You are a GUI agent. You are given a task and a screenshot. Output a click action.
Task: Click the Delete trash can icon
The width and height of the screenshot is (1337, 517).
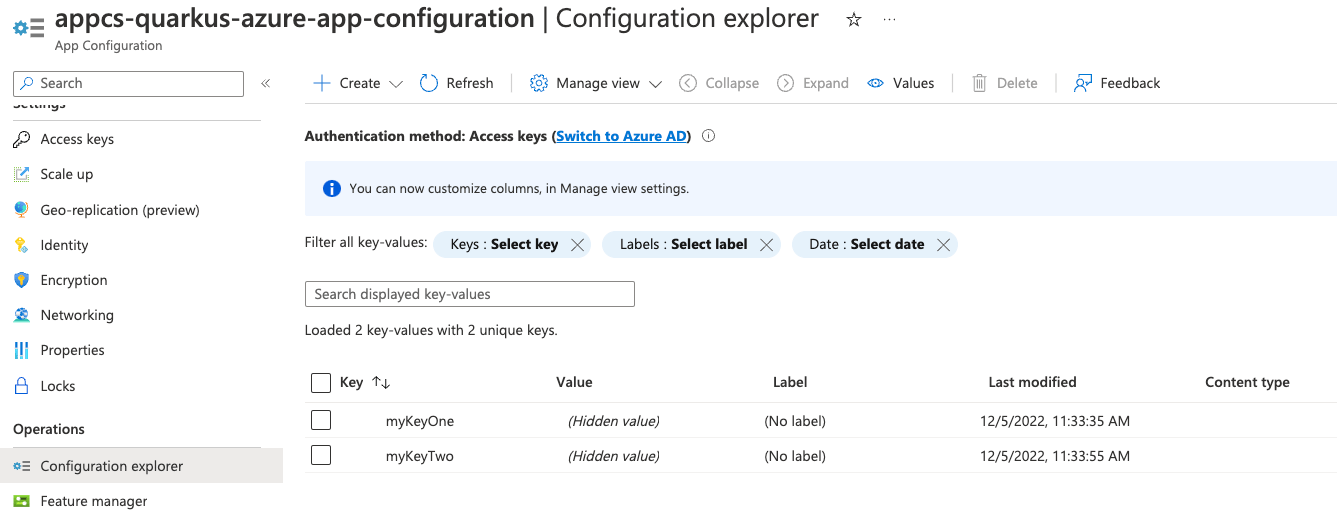coord(980,83)
